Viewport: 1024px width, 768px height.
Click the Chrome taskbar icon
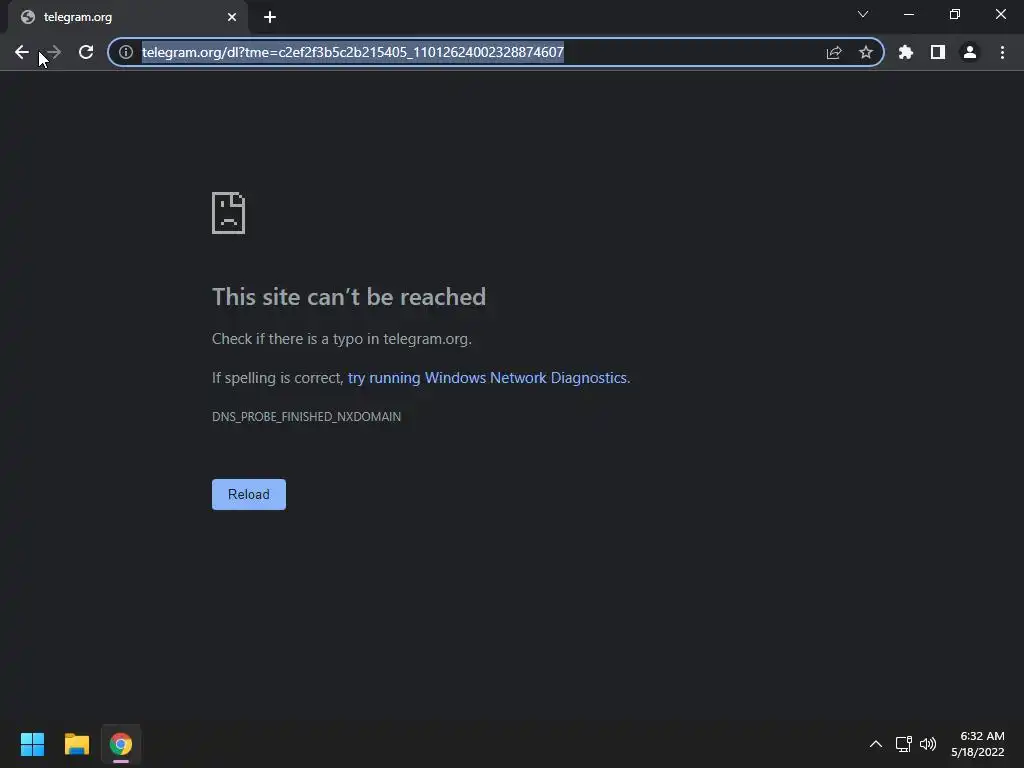point(121,744)
